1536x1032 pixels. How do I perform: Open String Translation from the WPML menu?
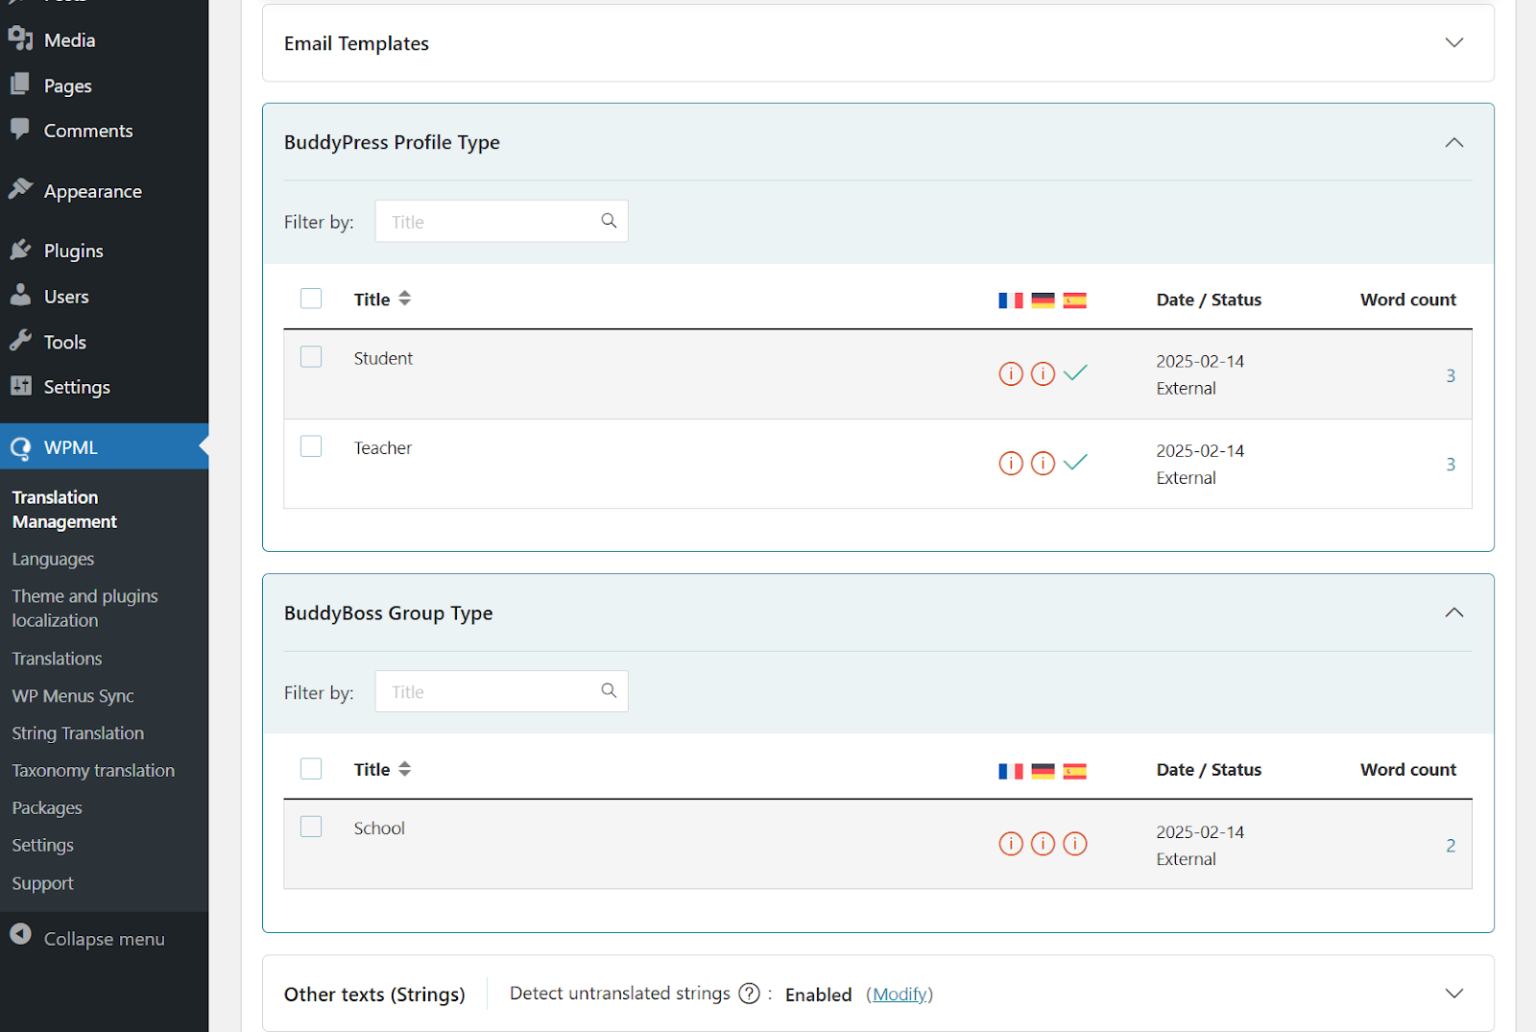click(77, 732)
